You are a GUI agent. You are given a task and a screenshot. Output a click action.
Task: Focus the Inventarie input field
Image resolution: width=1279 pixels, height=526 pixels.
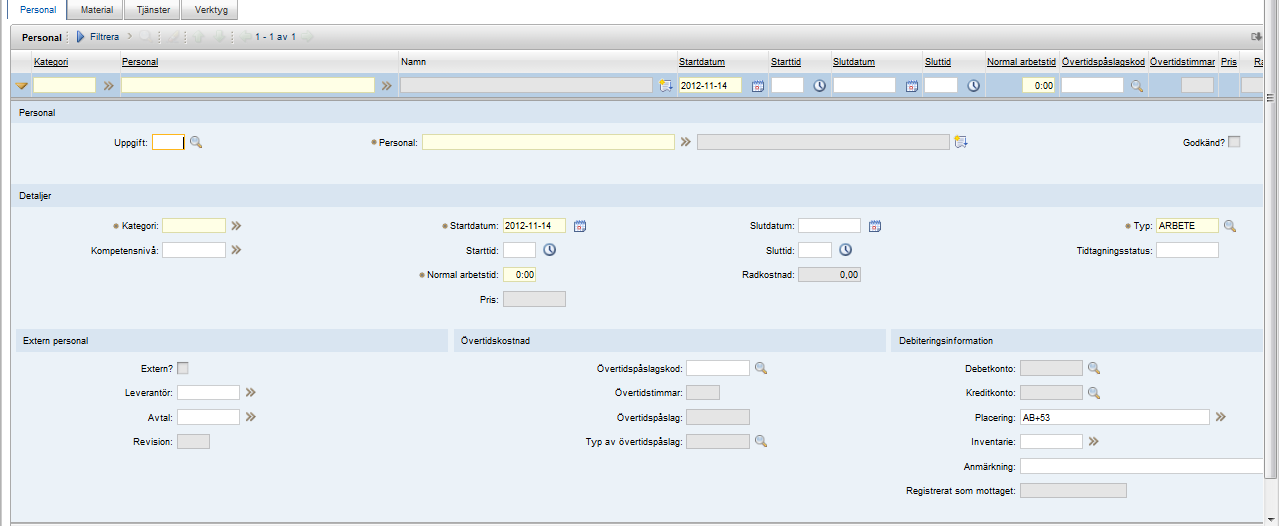click(x=1051, y=440)
